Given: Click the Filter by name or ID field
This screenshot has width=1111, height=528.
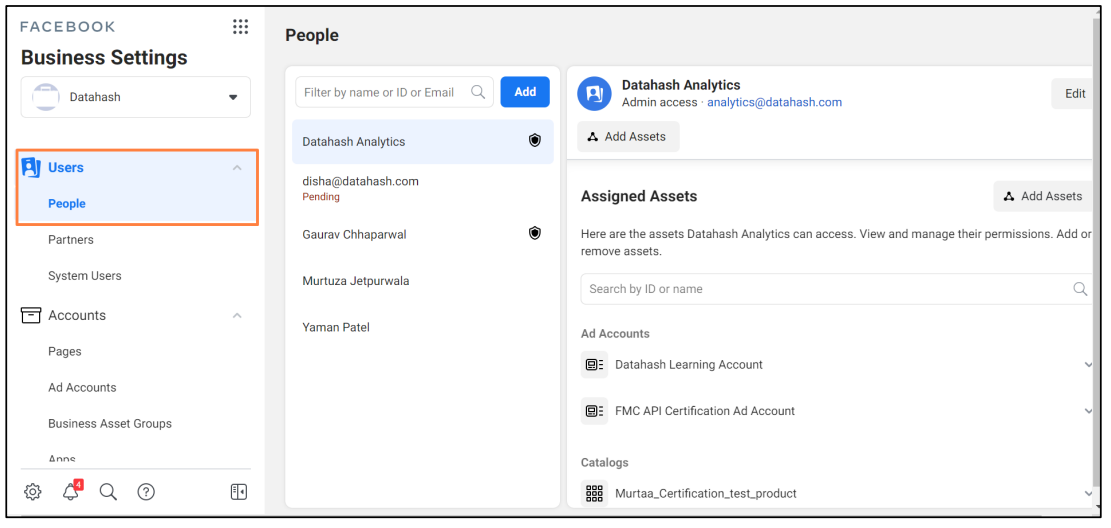Looking at the screenshot, I should click(383, 92).
